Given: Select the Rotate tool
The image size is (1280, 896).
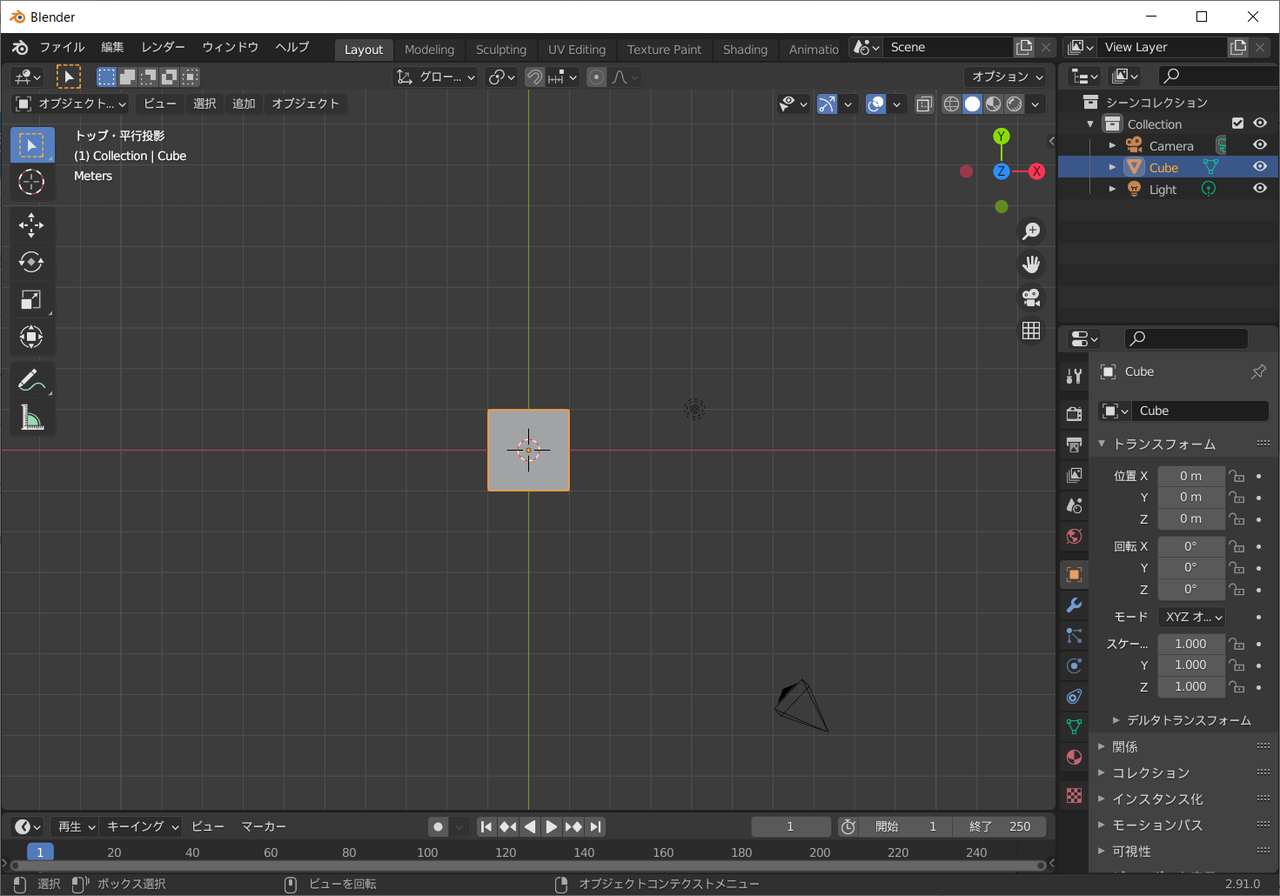Looking at the screenshot, I should tap(31, 262).
